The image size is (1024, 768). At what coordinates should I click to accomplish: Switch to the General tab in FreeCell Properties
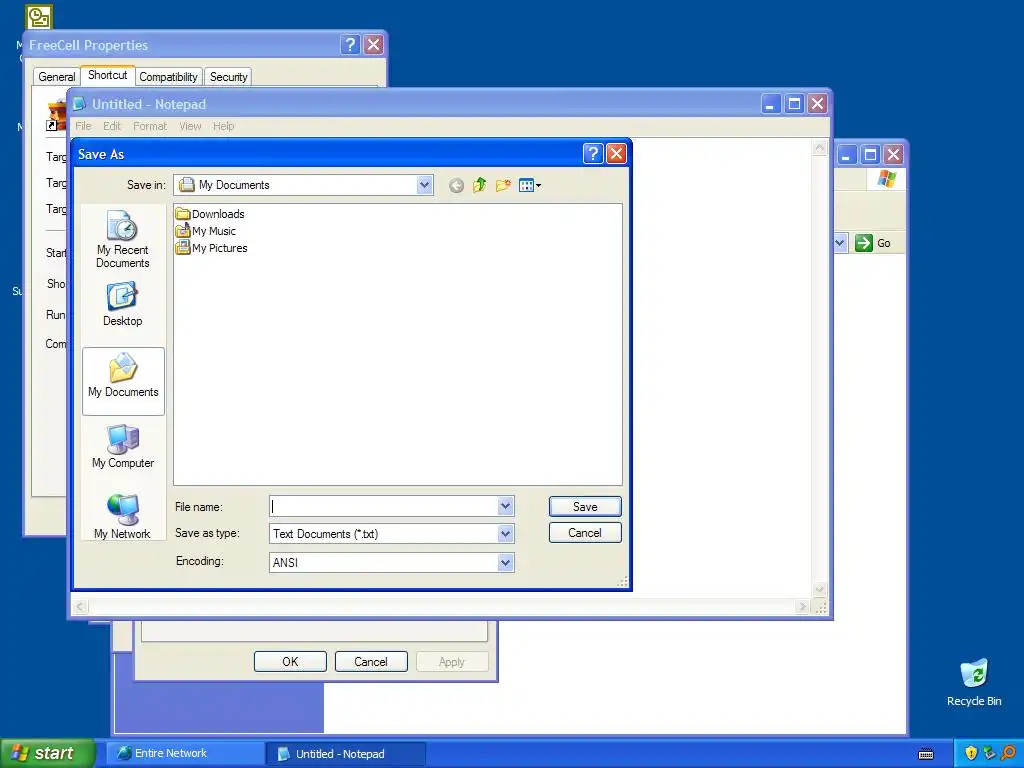click(x=56, y=76)
